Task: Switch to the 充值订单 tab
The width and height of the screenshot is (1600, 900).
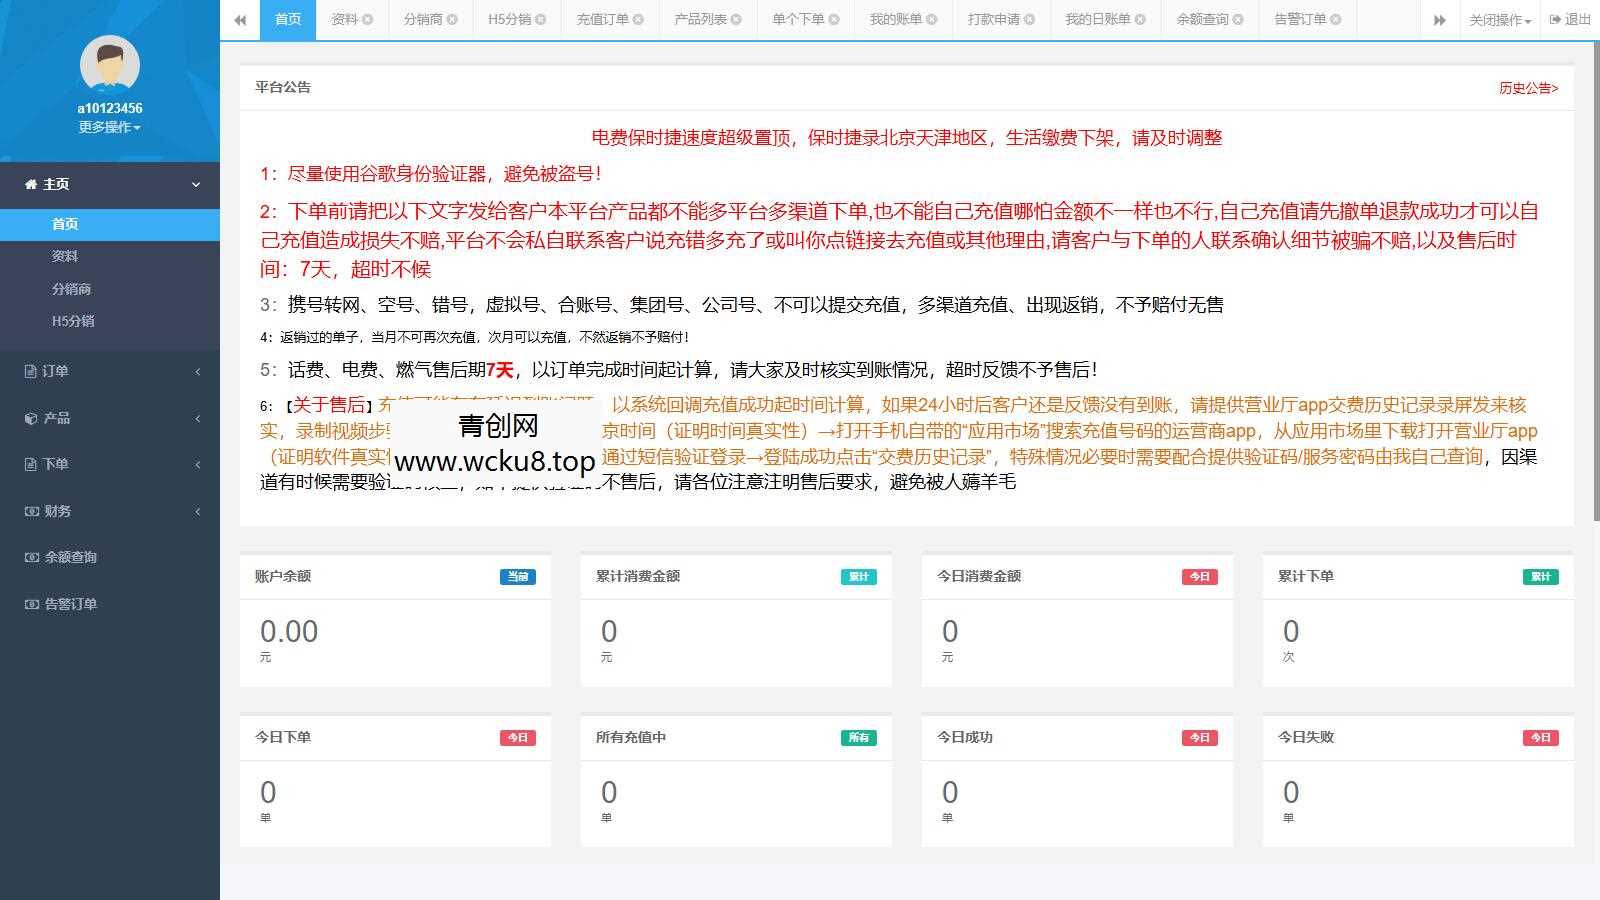Action: [602, 18]
